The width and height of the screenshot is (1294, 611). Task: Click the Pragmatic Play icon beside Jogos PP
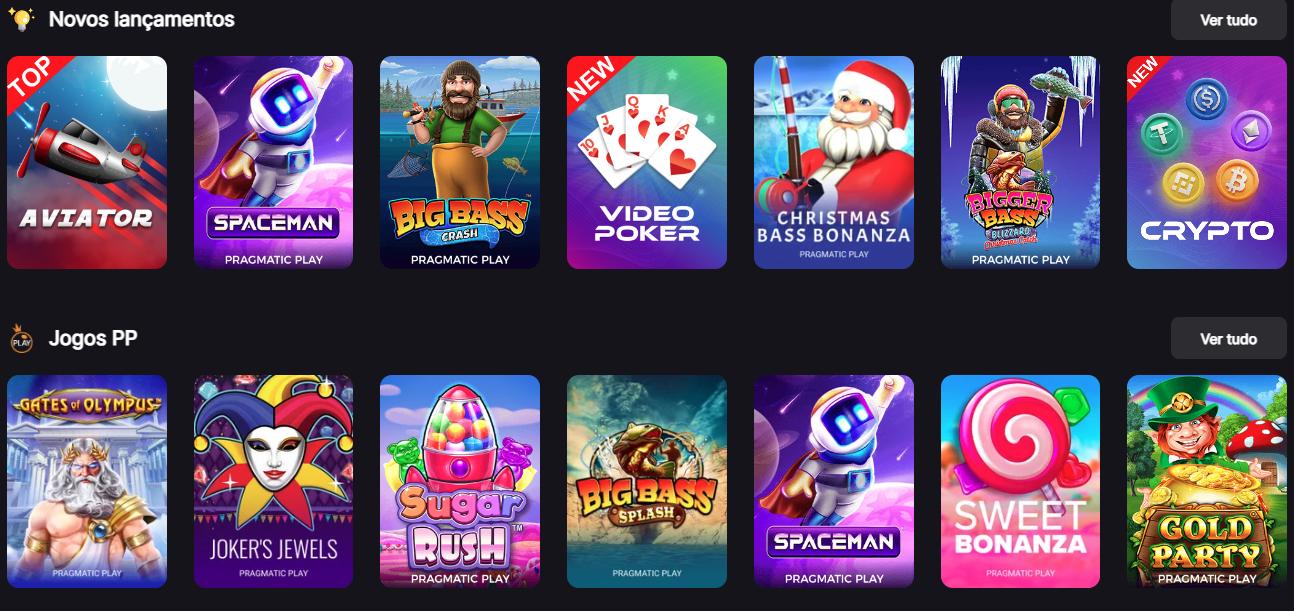click(21, 339)
